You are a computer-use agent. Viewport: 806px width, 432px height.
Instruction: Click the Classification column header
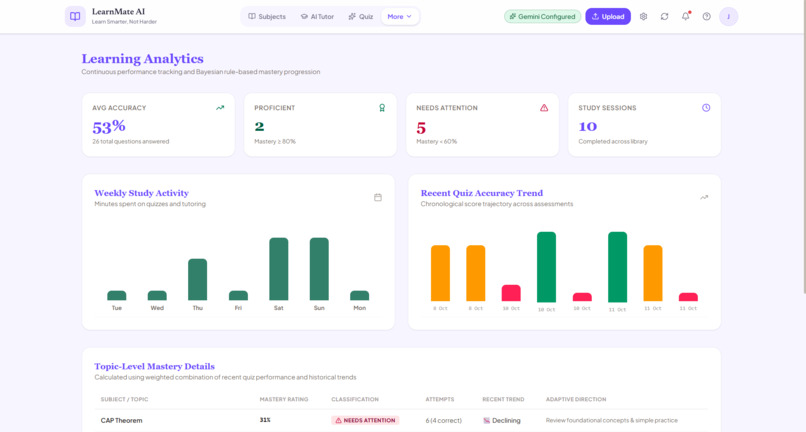click(355, 399)
